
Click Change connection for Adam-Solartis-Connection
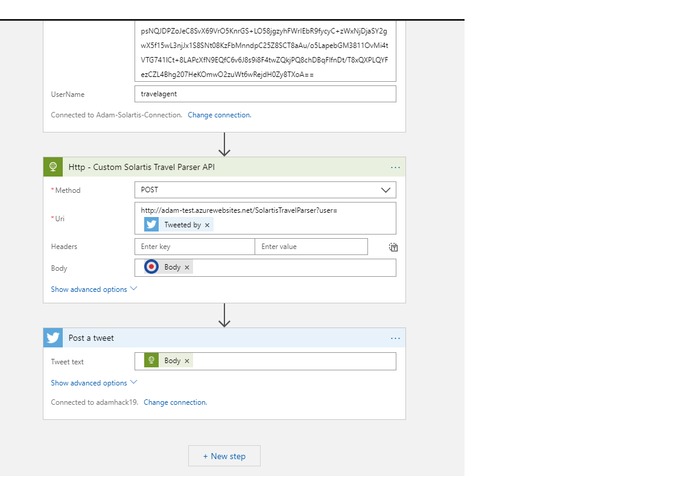219,115
